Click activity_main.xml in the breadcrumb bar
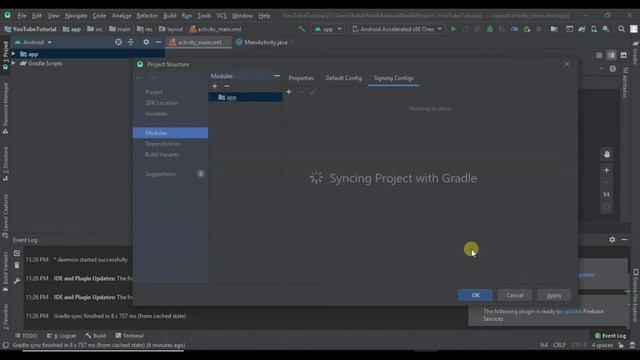This screenshot has height=360, width=640. [216, 29]
